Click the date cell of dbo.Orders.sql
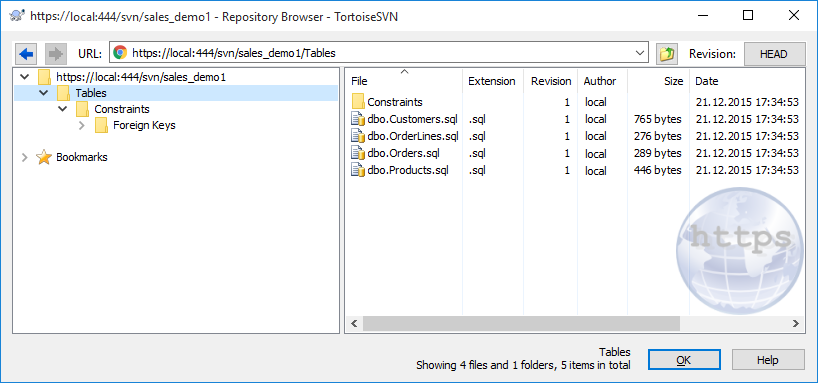 [747, 153]
